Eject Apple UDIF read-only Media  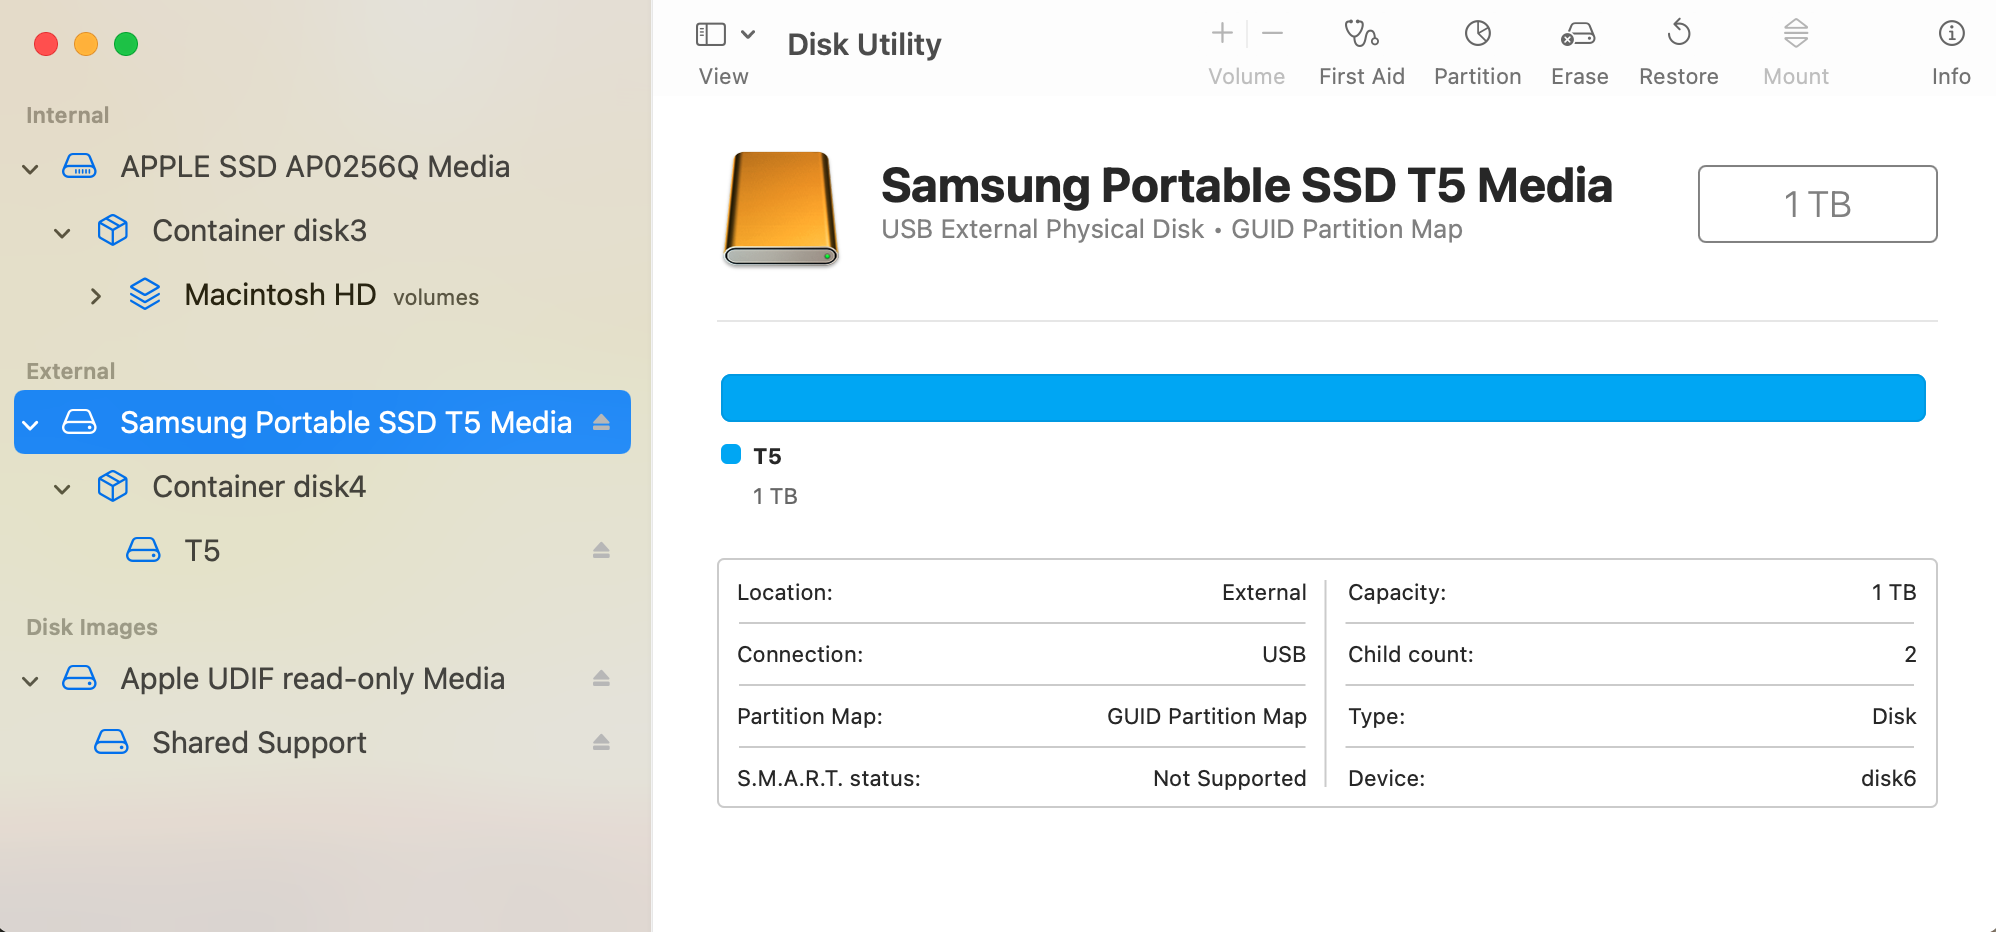pos(601,678)
